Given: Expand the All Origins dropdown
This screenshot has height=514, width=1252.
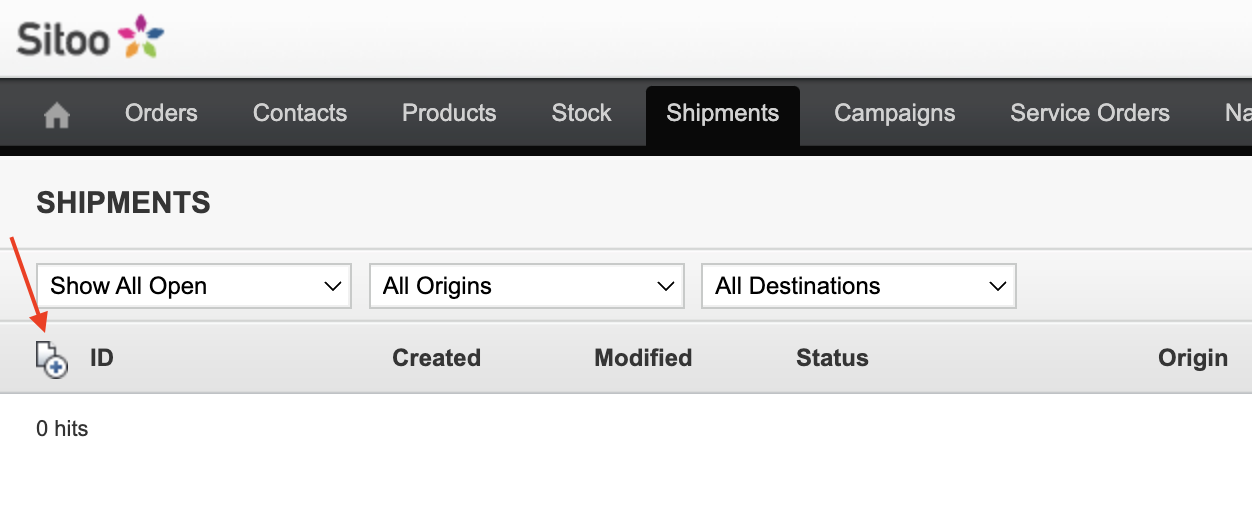Looking at the screenshot, I should [527, 286].
